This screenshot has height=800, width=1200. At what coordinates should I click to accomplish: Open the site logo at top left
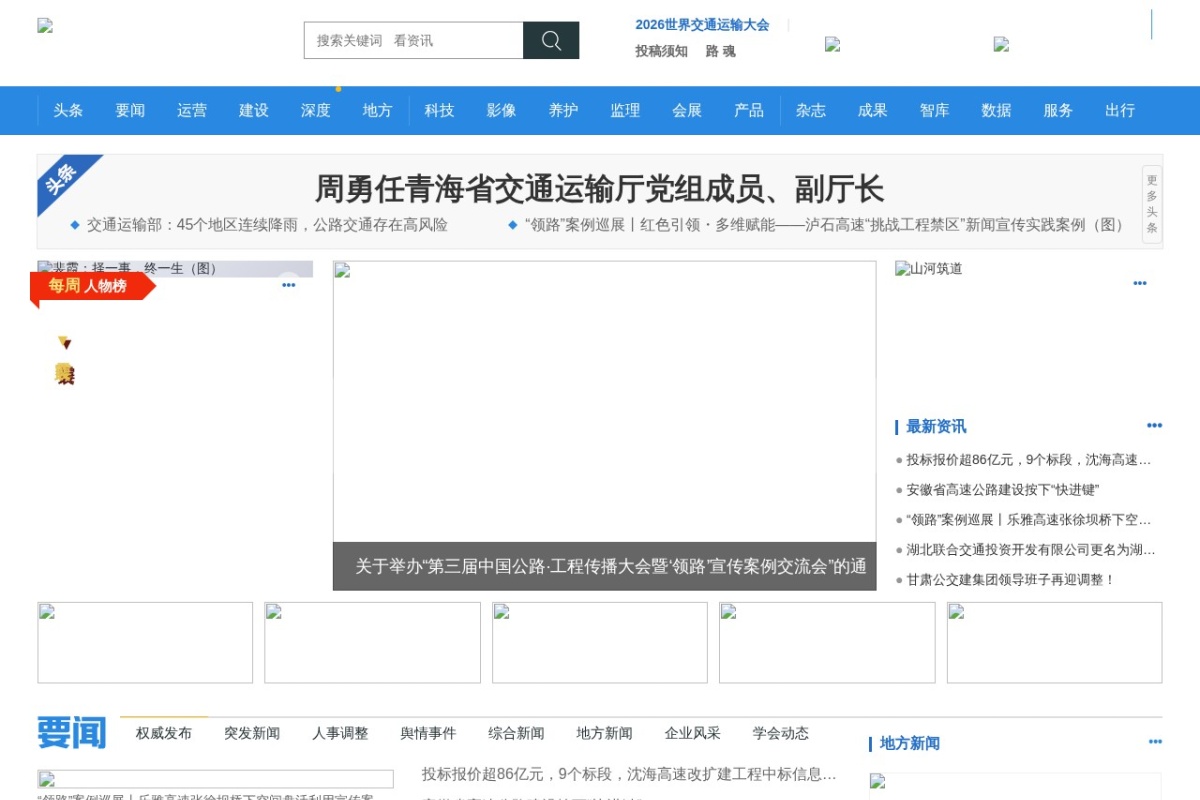coord(45,26)
